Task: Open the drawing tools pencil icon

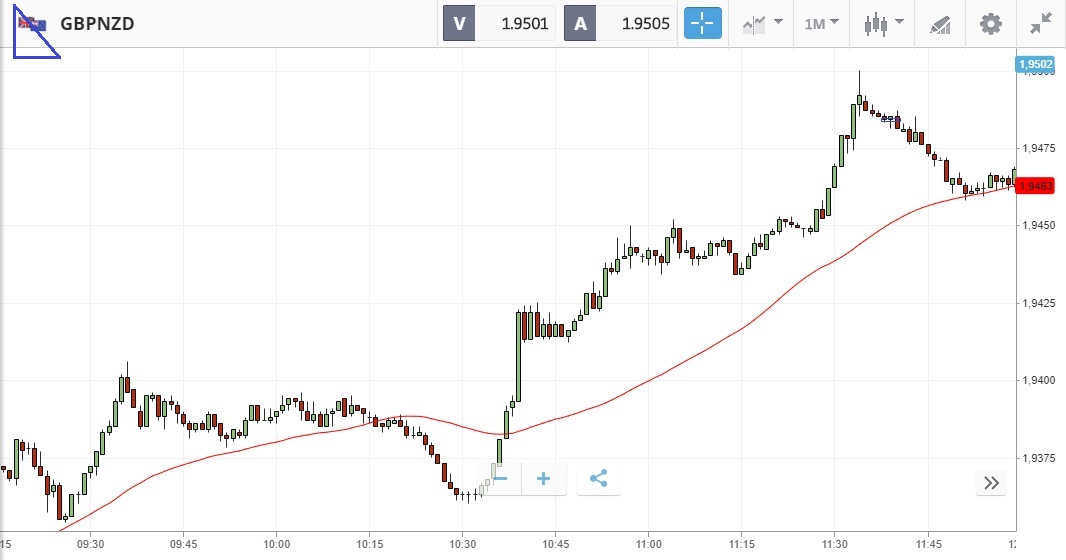Action: coord(939,23)
